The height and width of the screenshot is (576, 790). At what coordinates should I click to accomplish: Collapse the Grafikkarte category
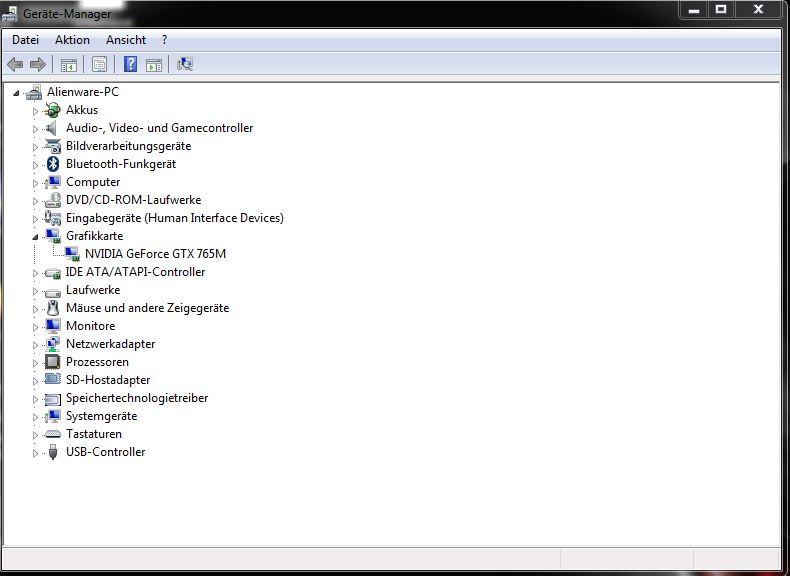35,237
